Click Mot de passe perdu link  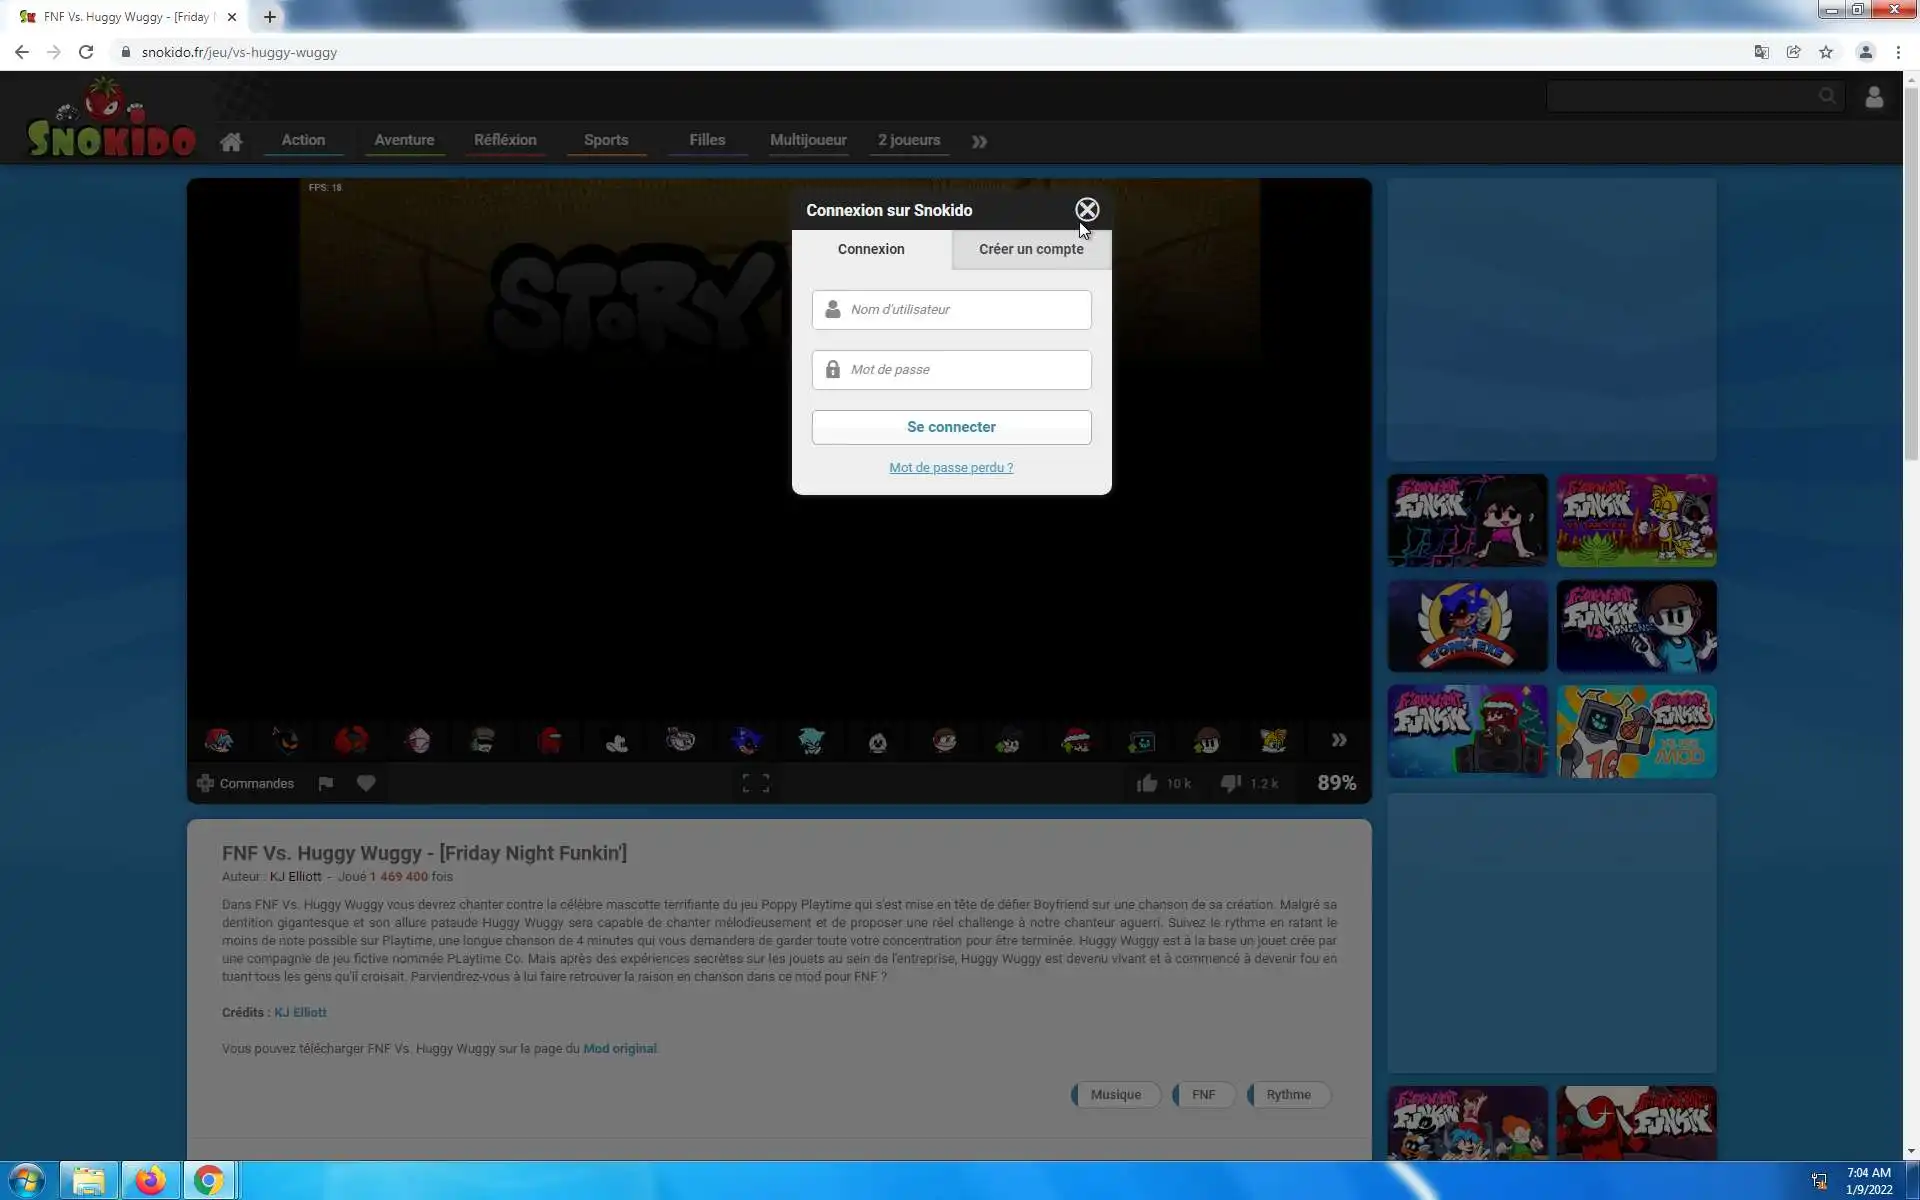click(950, 467)
